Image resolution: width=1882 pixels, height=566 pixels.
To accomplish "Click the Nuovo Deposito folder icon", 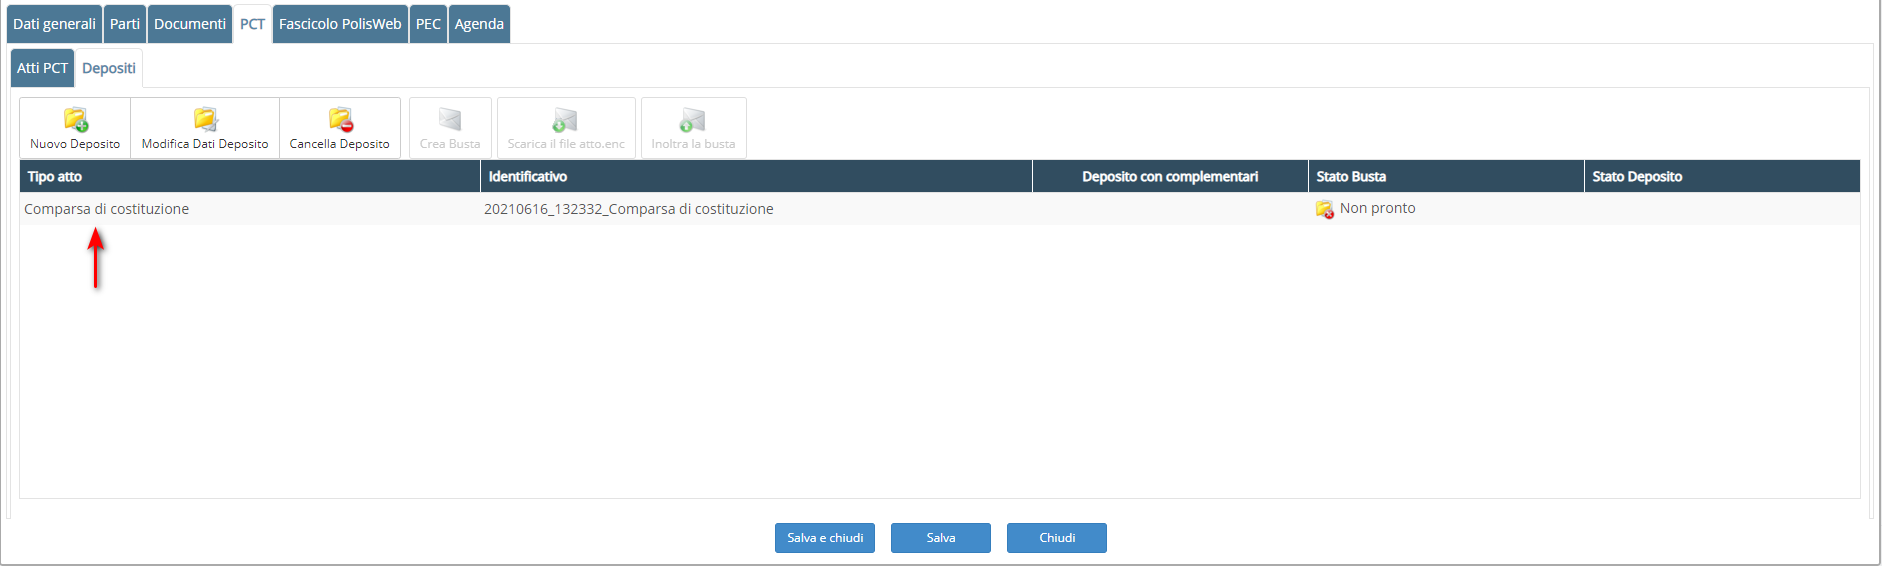I will coord(75,120).
